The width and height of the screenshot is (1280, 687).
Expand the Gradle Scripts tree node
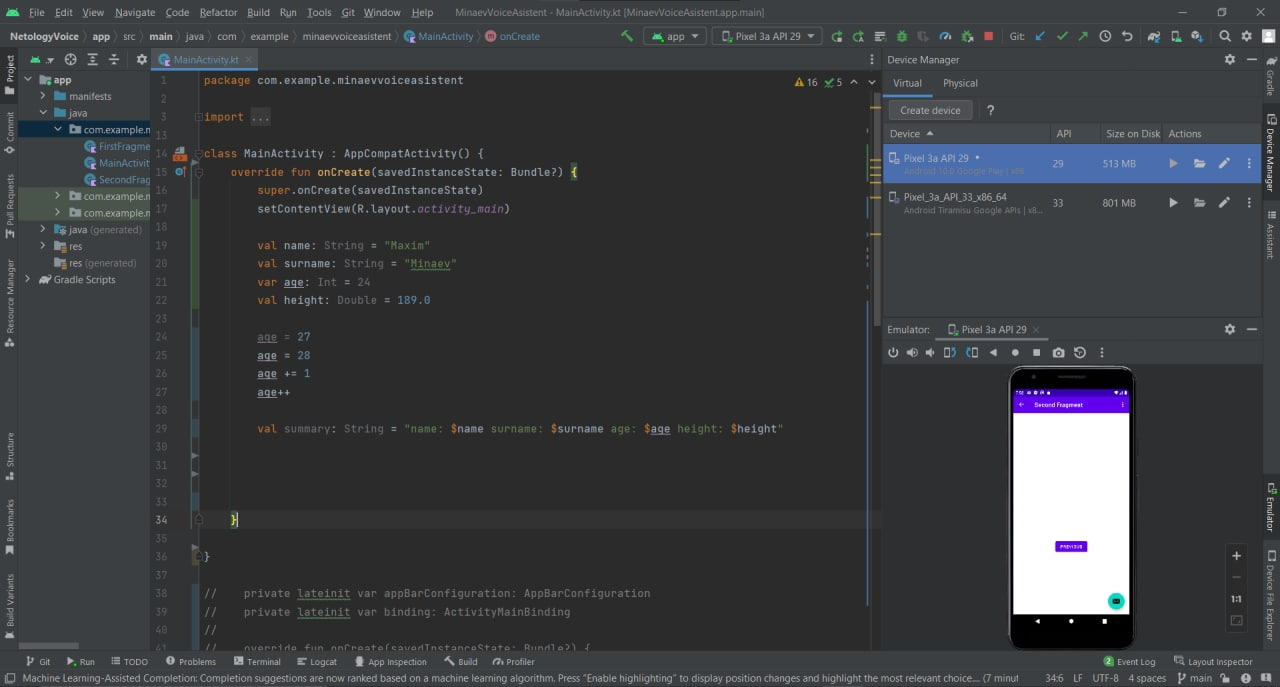pyautogui.click(x=28, y=280)
